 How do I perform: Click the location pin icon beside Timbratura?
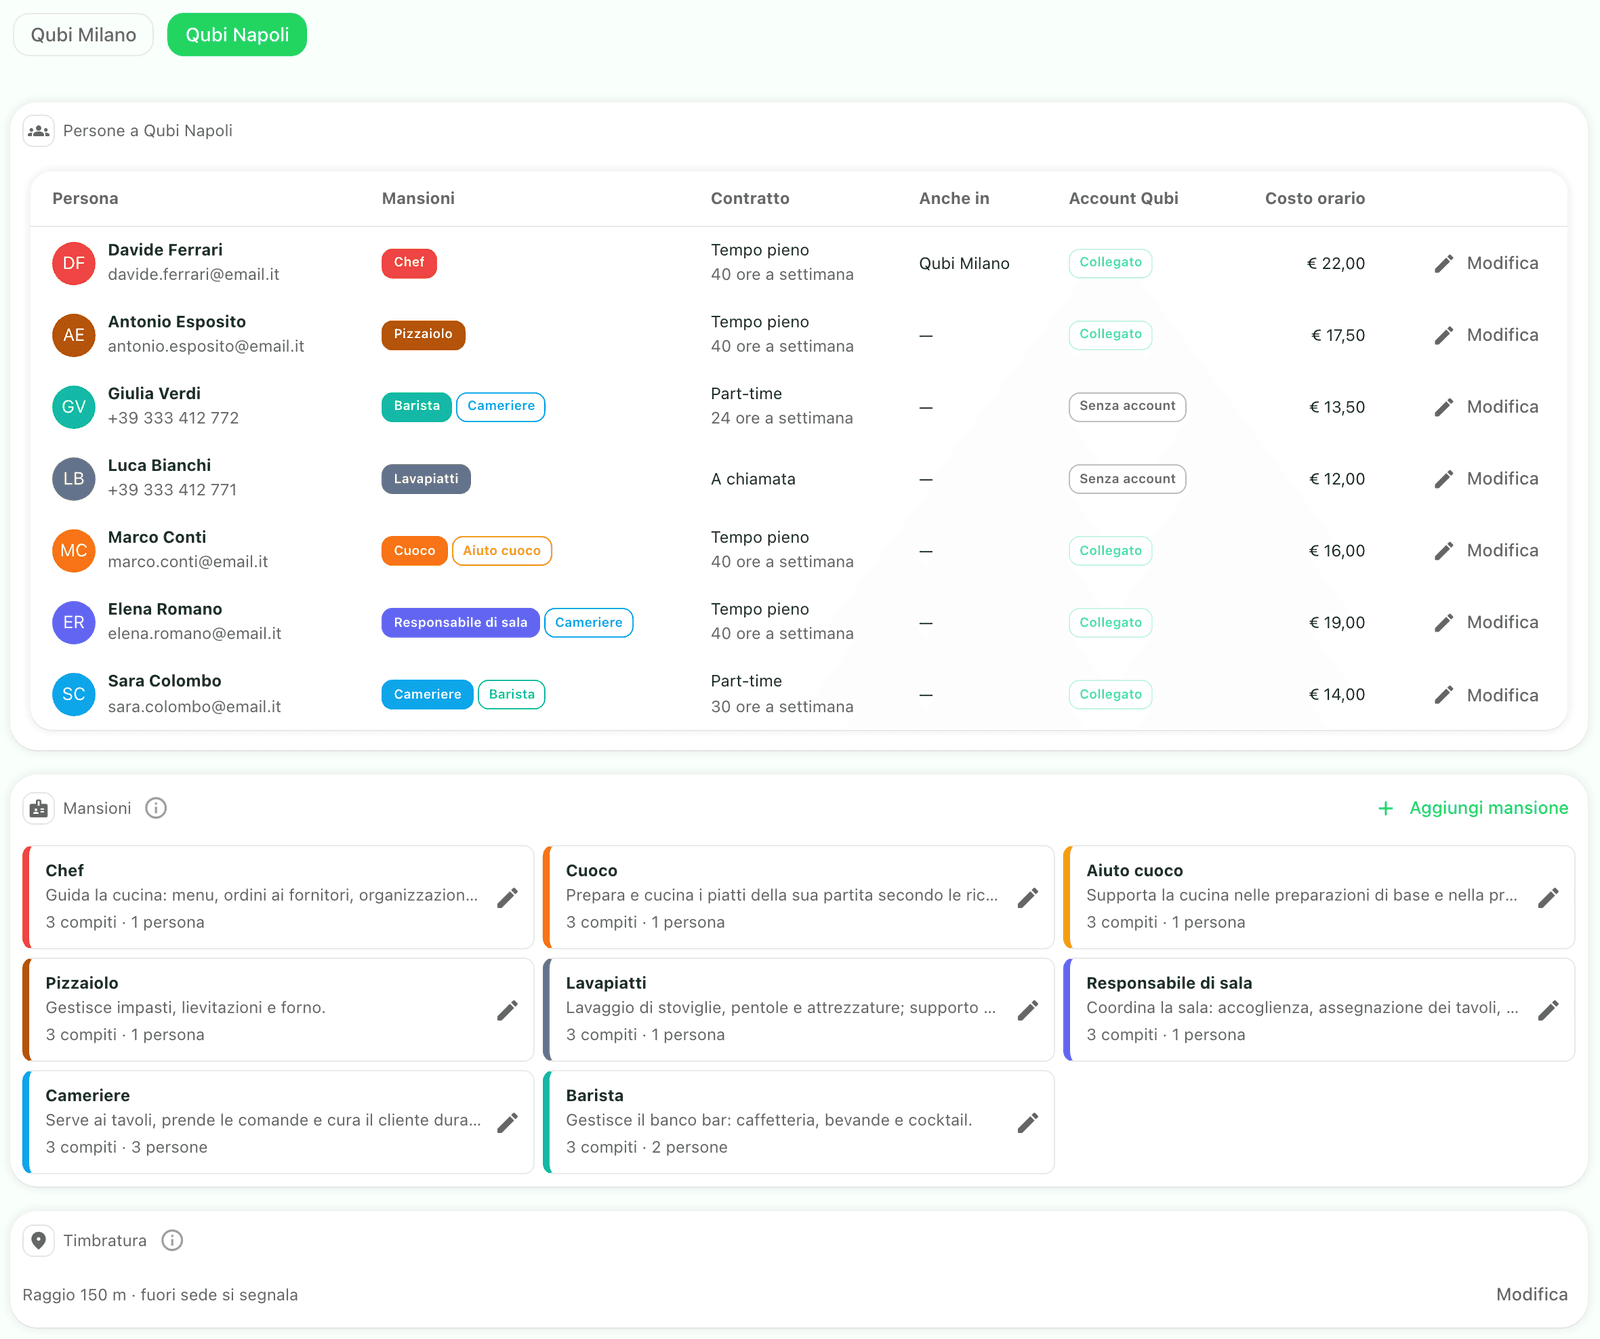(39, 1241)
